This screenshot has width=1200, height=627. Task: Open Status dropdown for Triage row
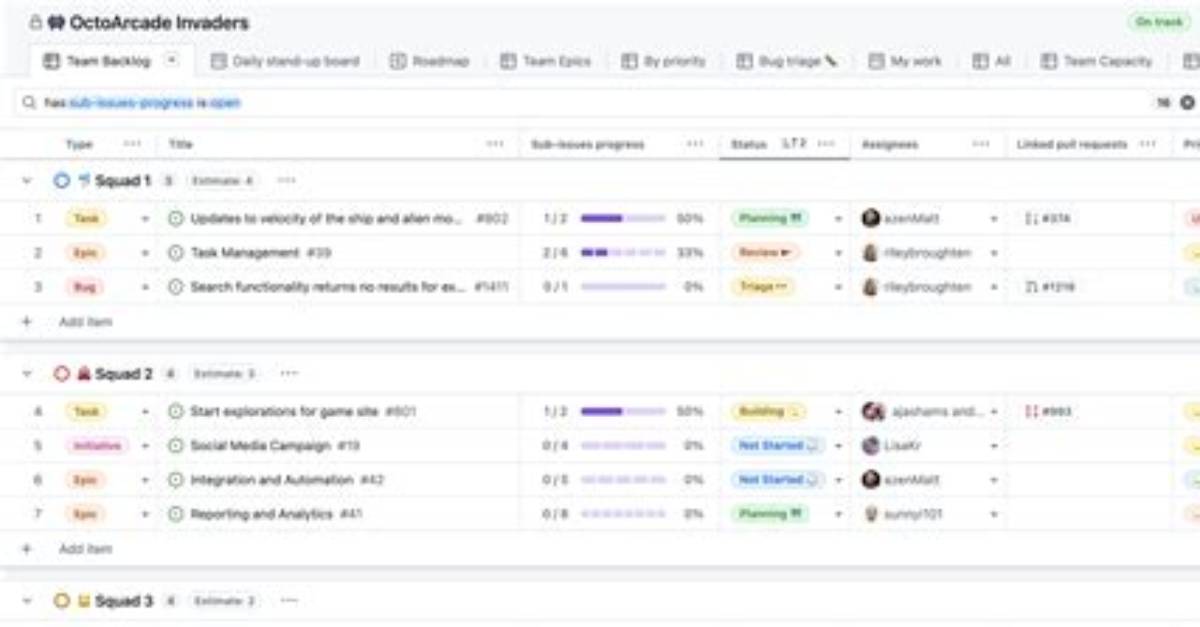pos(838,287)
